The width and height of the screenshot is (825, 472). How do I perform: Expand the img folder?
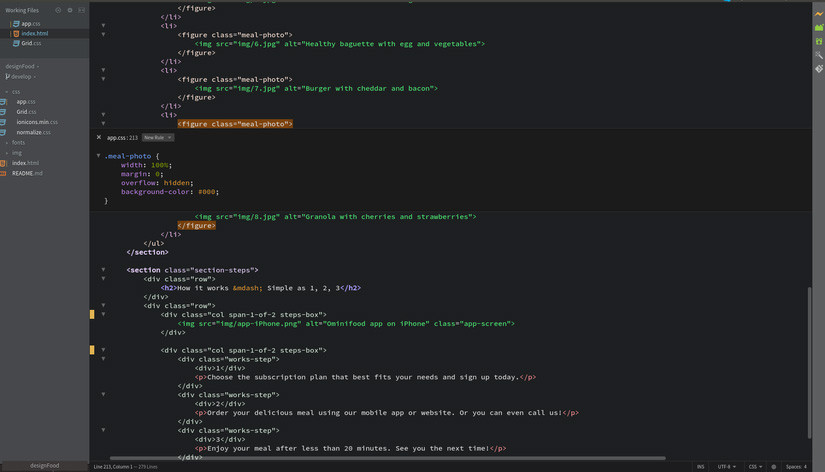(x=6, y=153)
